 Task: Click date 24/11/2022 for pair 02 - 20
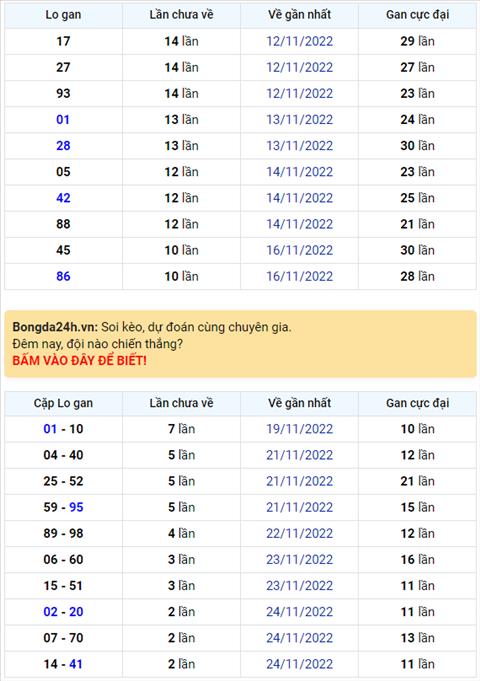pos(300,612)
